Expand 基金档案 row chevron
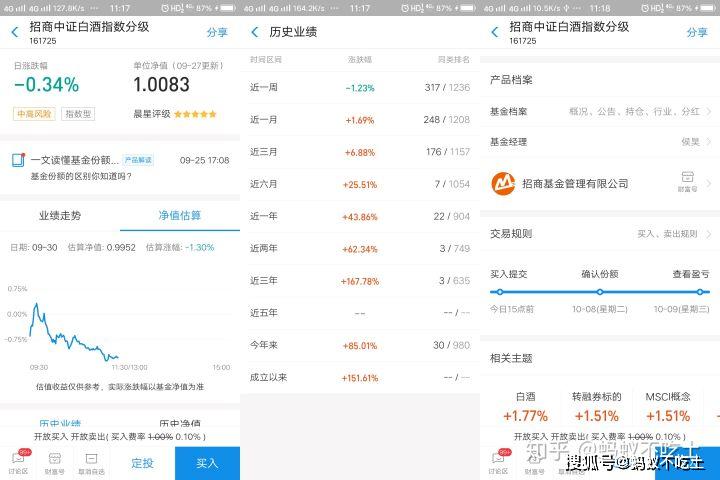This screenshot has height=480, width=720. pos(709,111)
